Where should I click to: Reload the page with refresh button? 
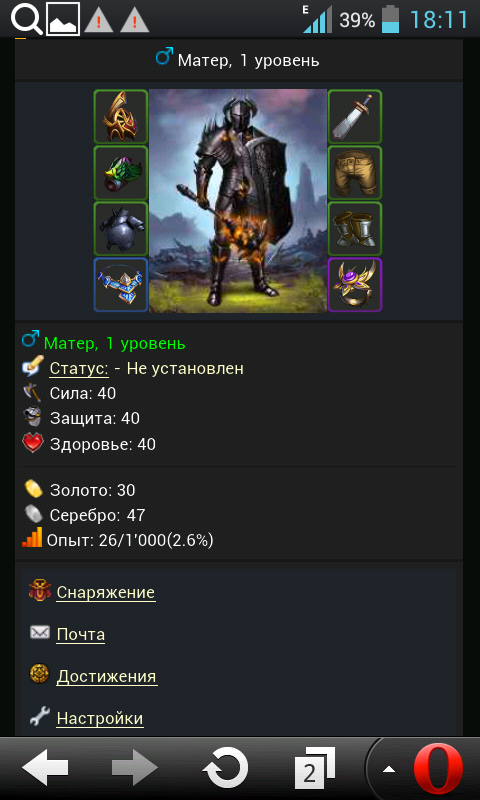pos(226,767)
